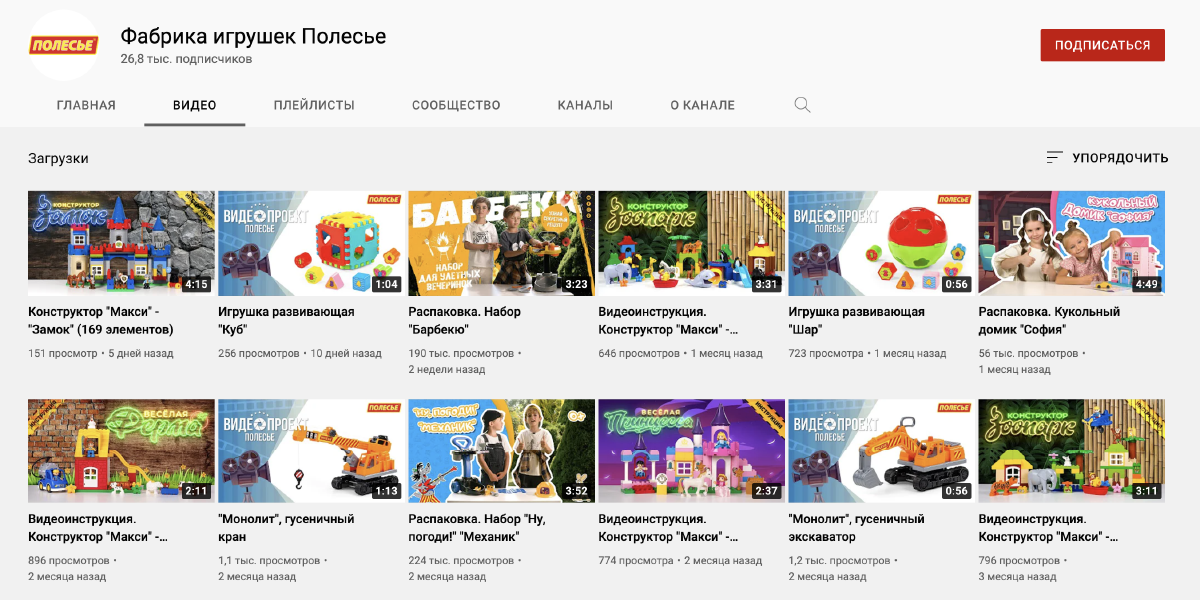Click the 26,8 тыс. подписчиков count
The image size is (1200, 600).
point(186,60)
